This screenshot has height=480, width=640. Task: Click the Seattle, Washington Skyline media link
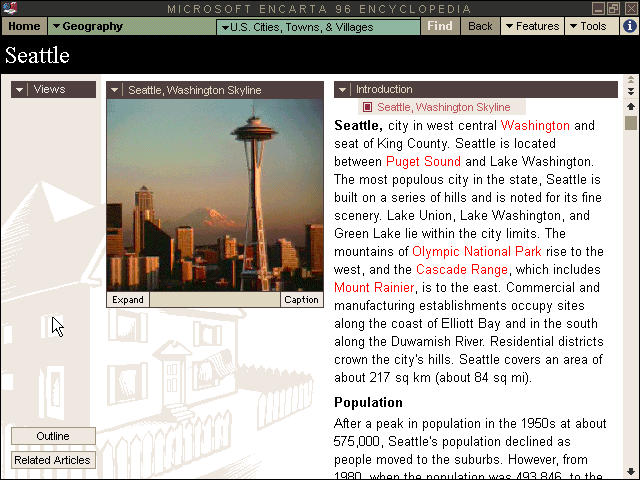444,107
